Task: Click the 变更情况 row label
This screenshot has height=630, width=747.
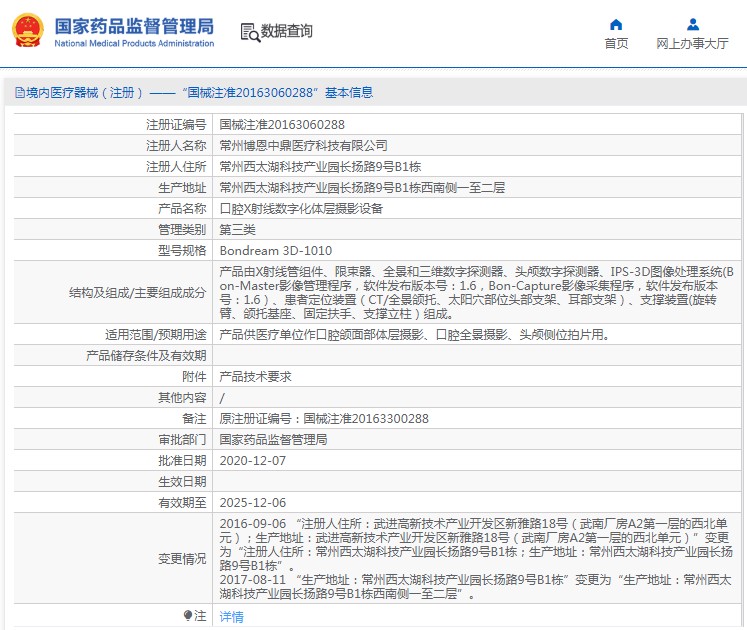Action: pos(182,559)
